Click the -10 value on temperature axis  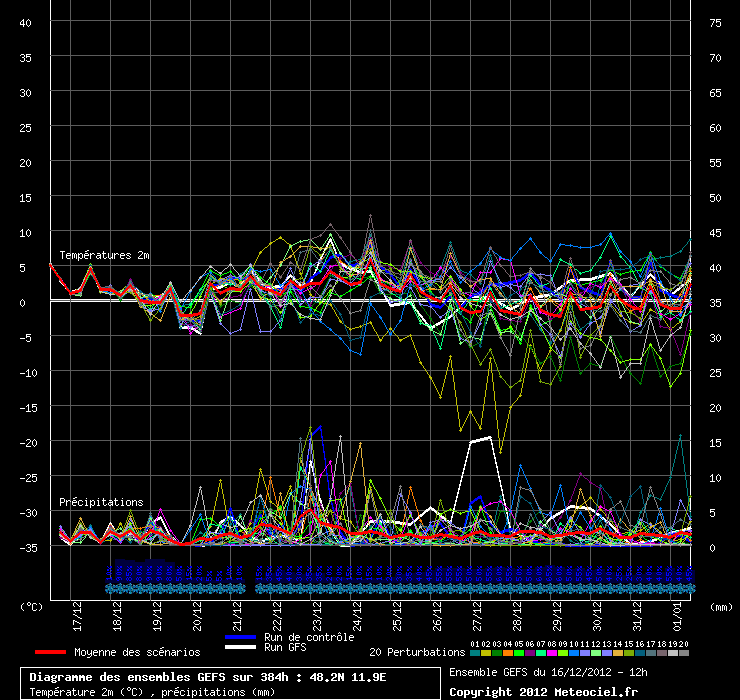(28, 373)
